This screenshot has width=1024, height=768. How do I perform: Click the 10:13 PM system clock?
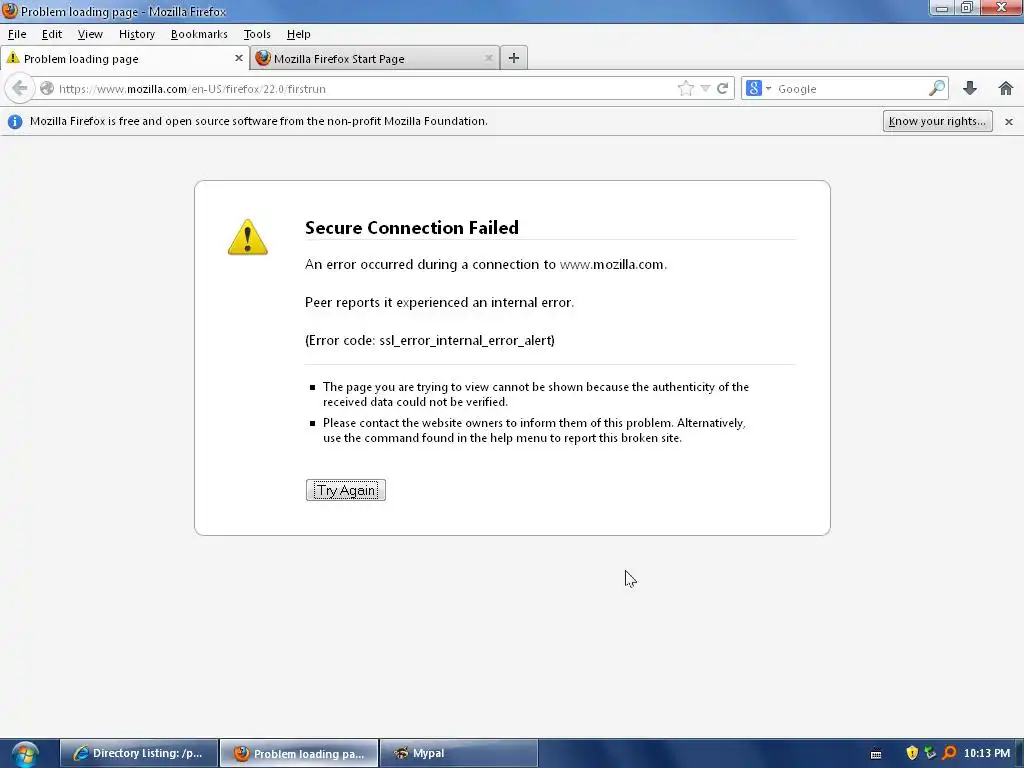(x=986, y=753)
